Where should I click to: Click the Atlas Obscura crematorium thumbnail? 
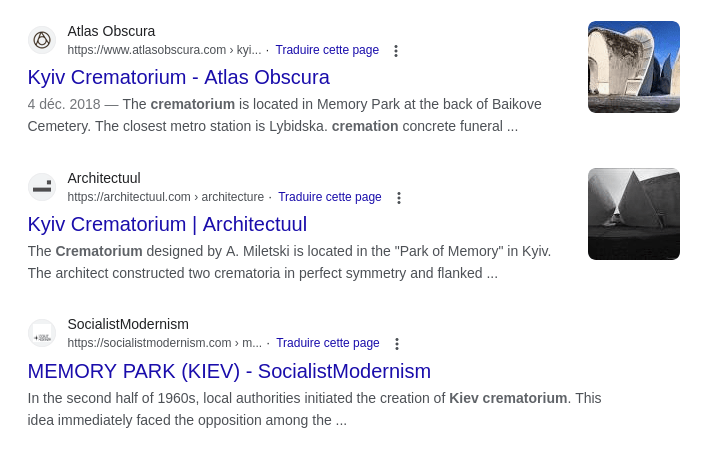point(634,67)
